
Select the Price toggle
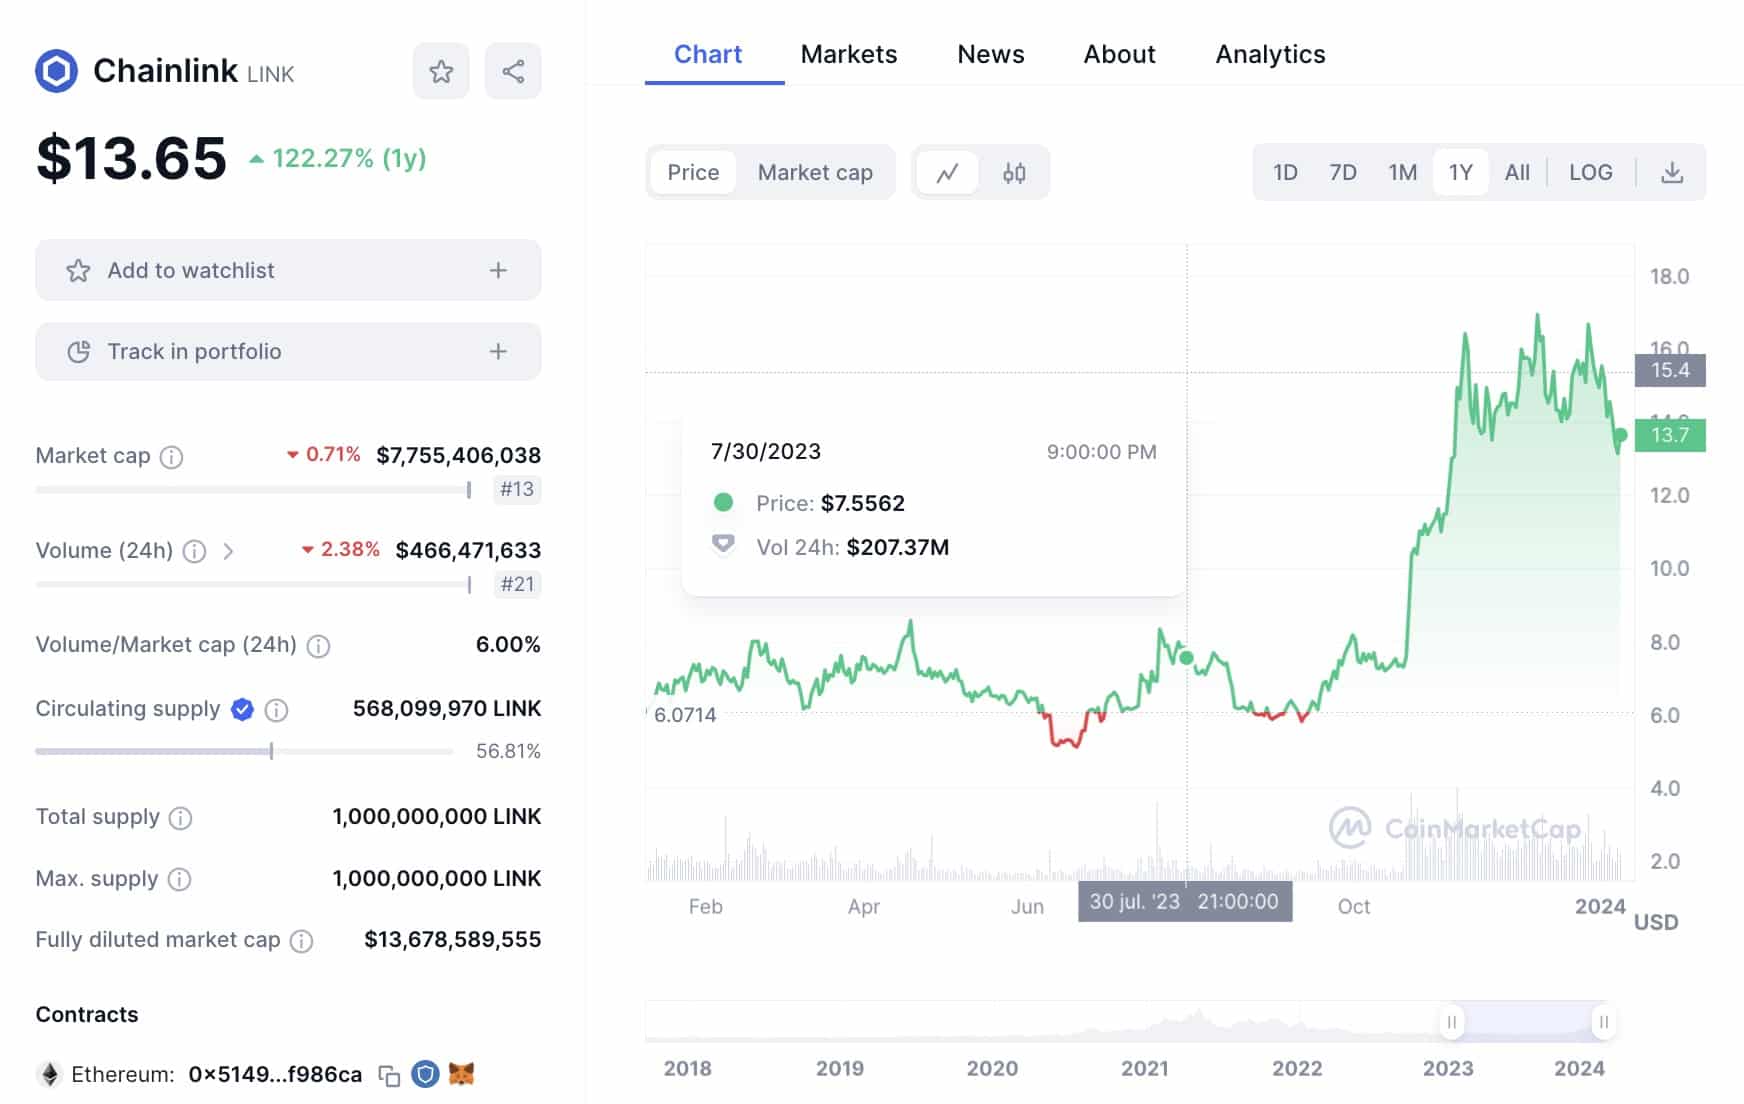[693, 173]
